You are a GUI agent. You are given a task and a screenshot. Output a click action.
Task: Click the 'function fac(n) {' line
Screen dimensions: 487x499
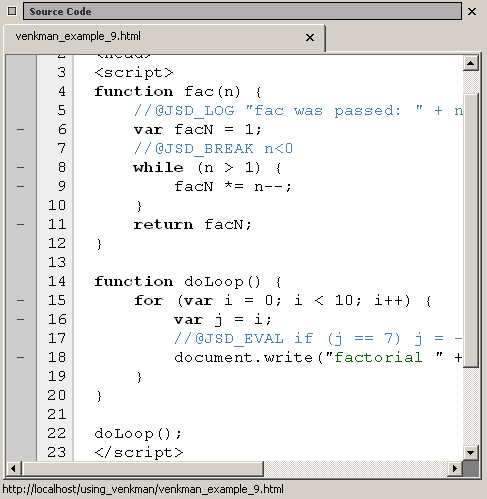(178, 92)
